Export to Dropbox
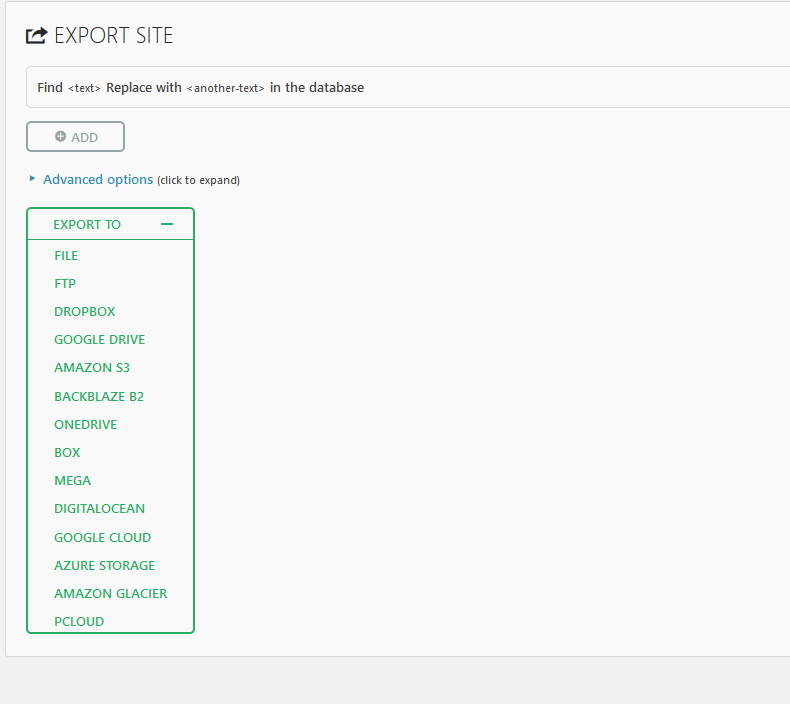Image resolution: width=790 pixels, height=704 pixels. coord(85,312)
